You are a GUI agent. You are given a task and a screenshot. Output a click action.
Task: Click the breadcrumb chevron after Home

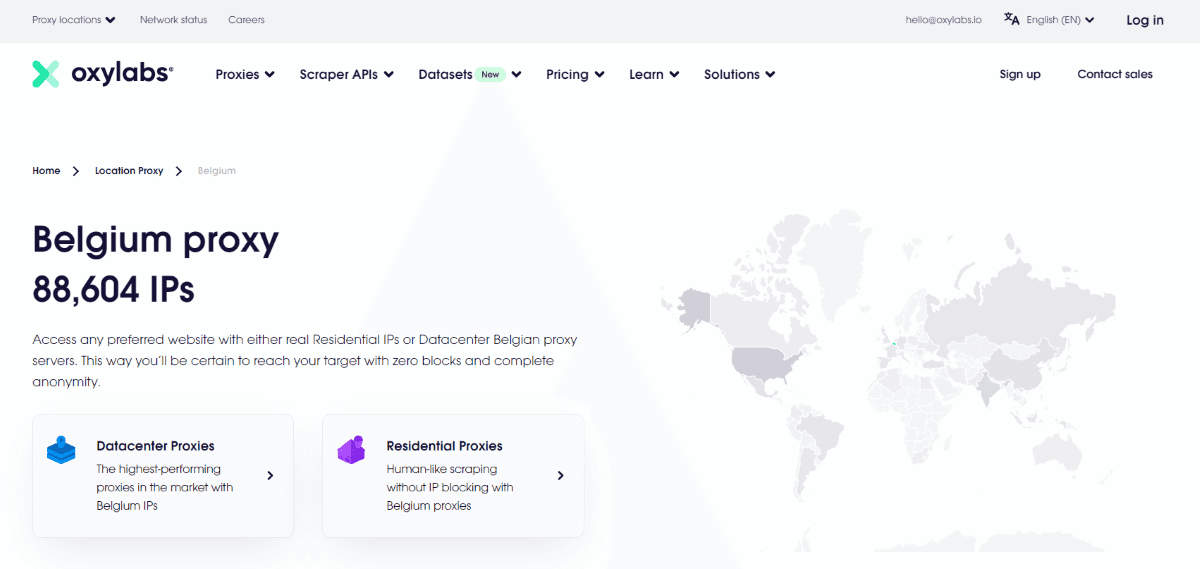click(x=76, y=171)
